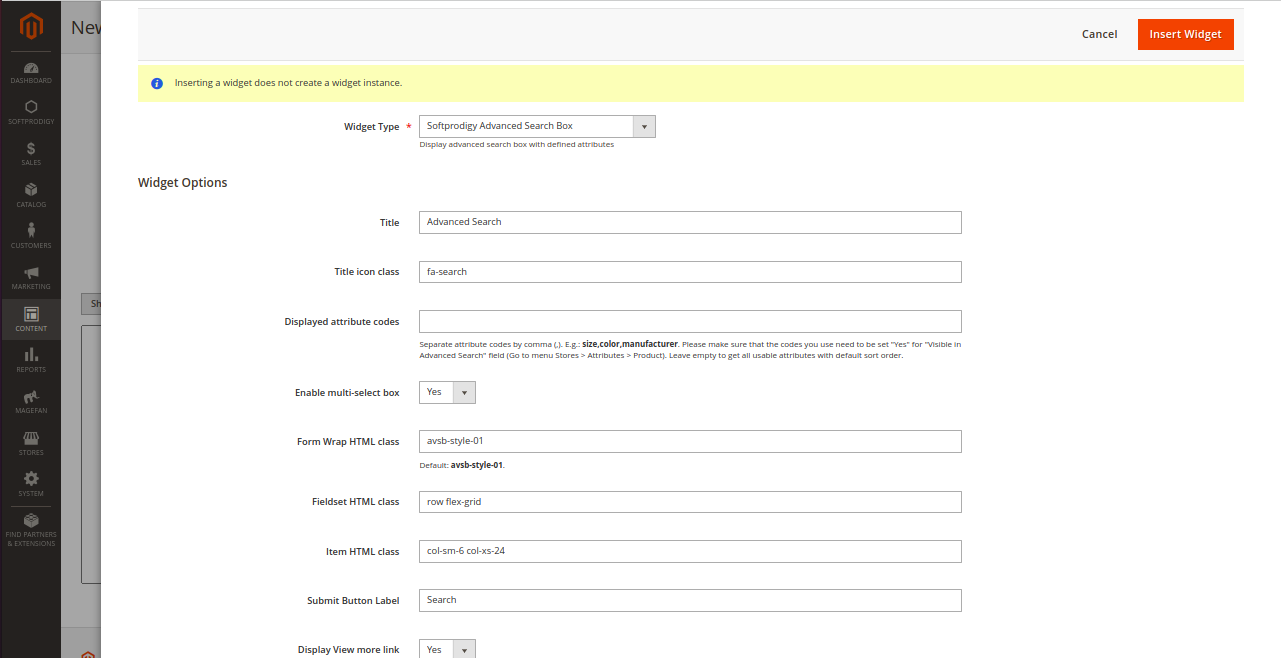This screenshot has width=1281, height=658.
Task: Click 'Inserting a widget does not create' notice text
Action: 288,83
